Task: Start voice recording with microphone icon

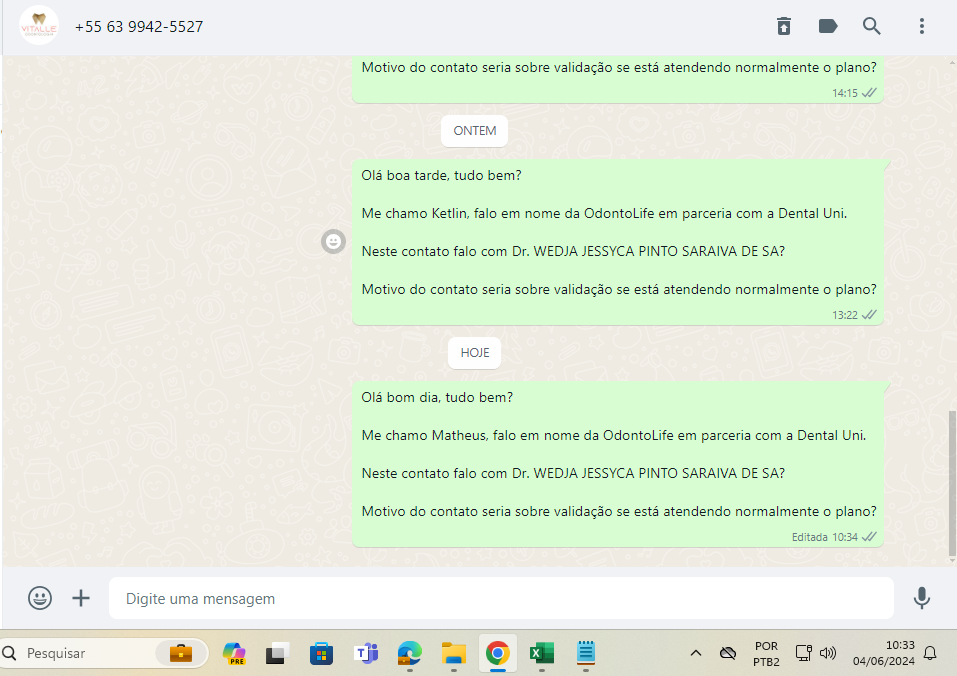Action: coord(922,598)
